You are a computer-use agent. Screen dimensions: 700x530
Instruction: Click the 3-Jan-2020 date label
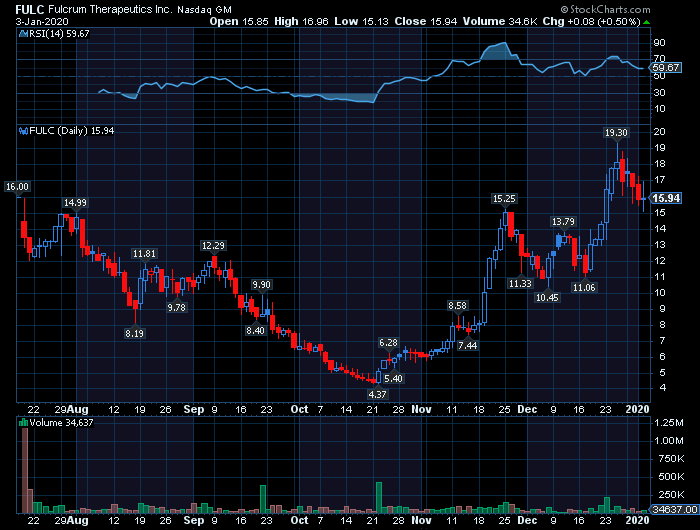(x=42, y=21)
